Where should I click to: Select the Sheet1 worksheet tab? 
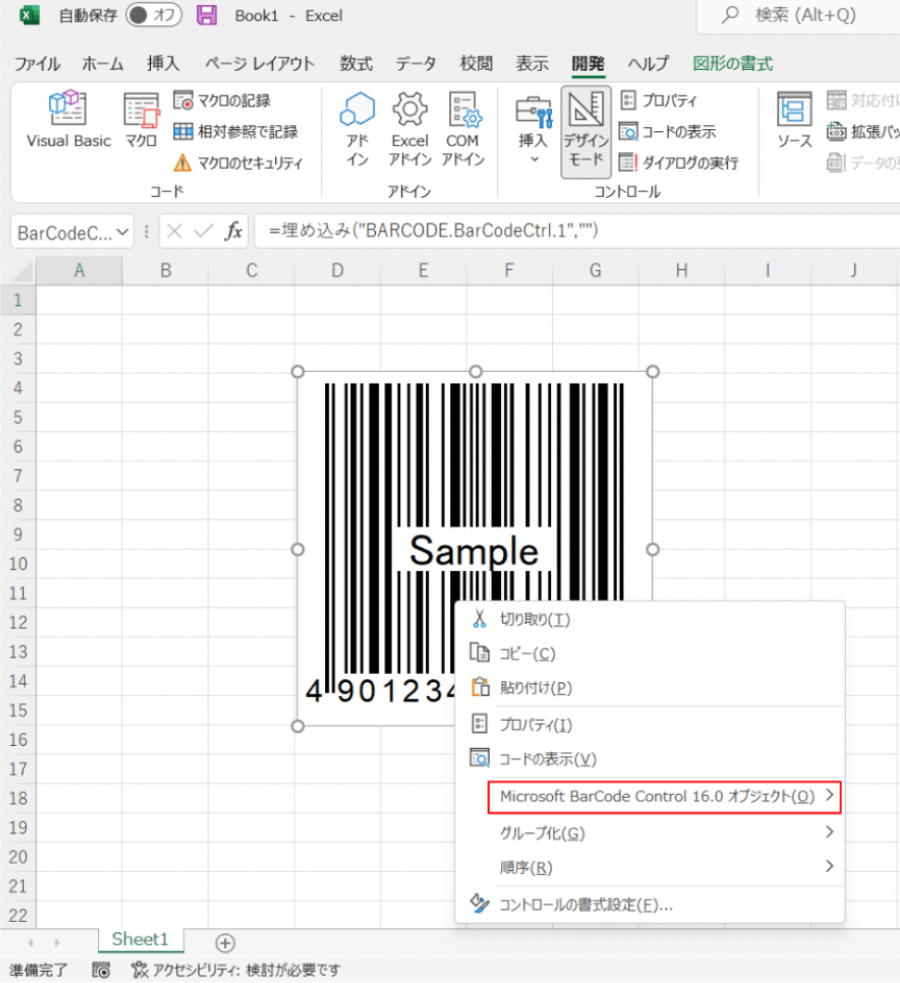tap(140, 939)
